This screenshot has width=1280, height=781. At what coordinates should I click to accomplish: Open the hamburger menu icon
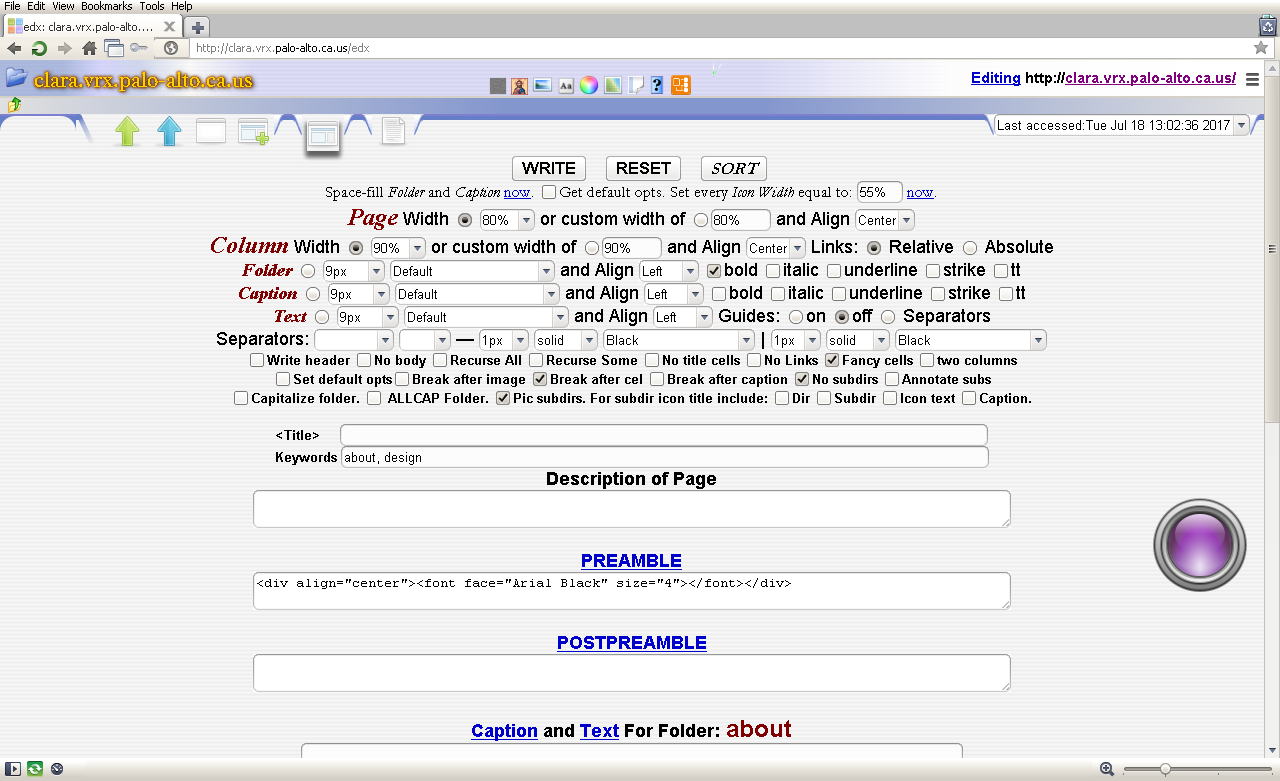tap(1252, 80)
